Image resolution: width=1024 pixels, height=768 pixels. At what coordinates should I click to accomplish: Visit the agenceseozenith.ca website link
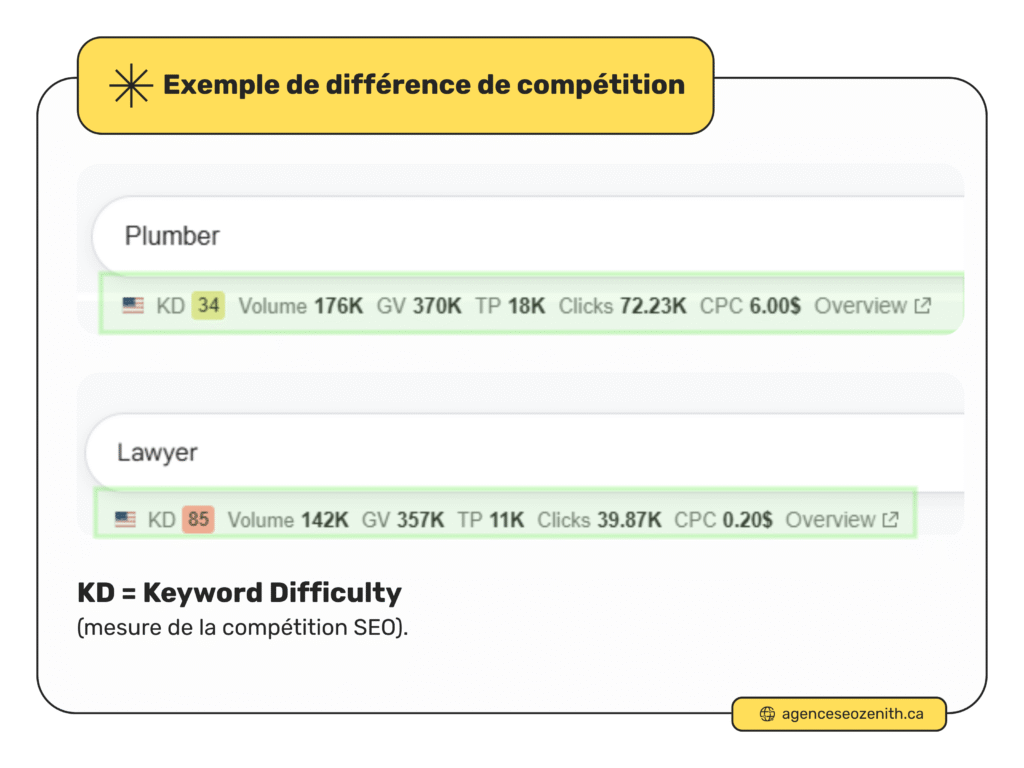tap(852, 714)
